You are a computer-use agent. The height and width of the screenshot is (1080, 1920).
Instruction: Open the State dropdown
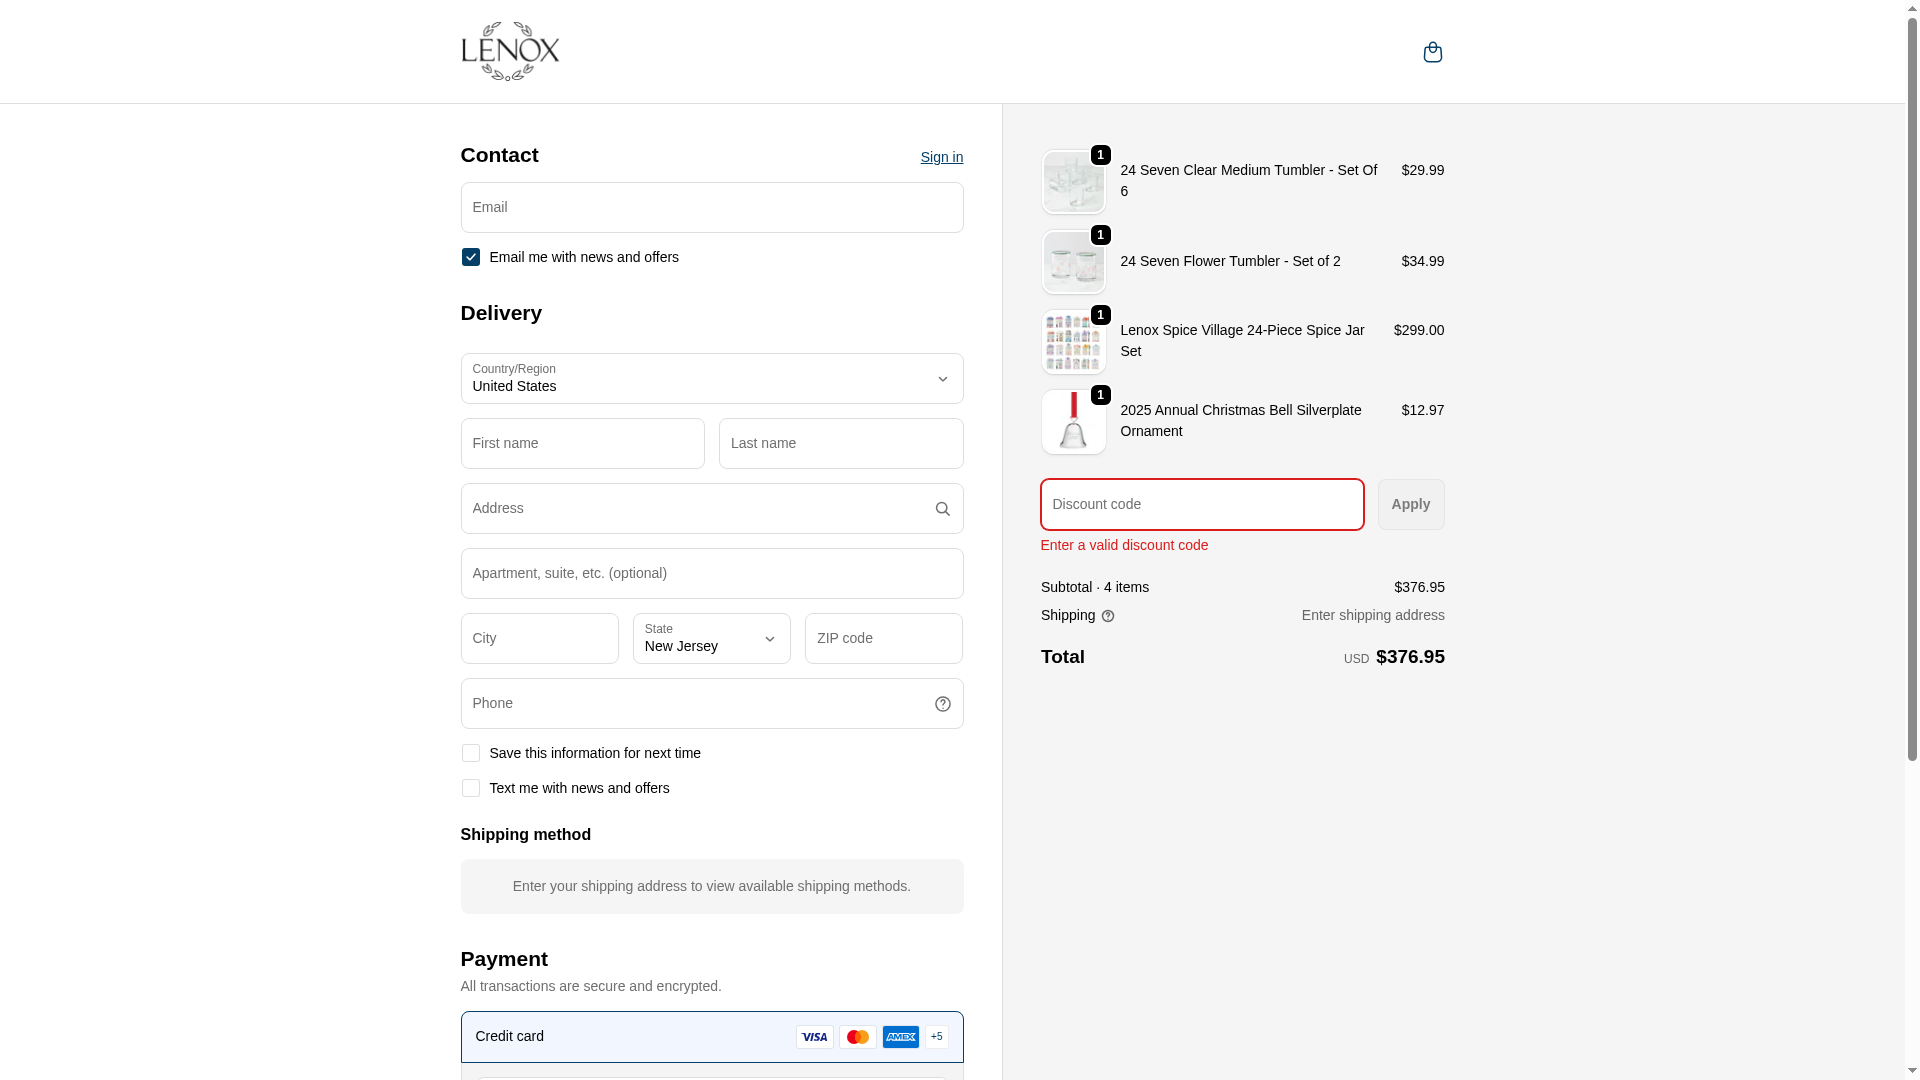(x=712, y=639)
